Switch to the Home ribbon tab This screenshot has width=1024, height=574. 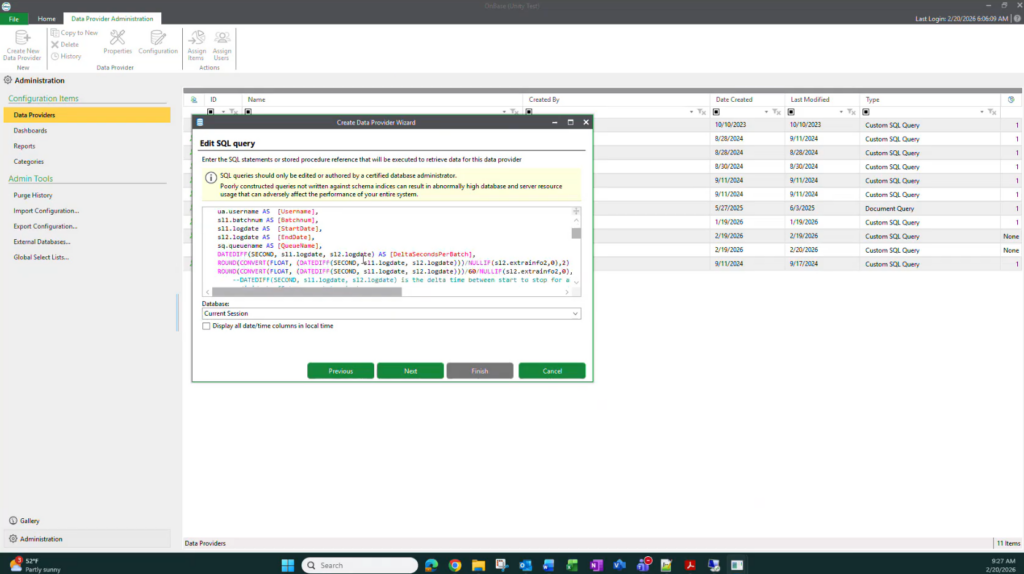[x=47, y=18]
